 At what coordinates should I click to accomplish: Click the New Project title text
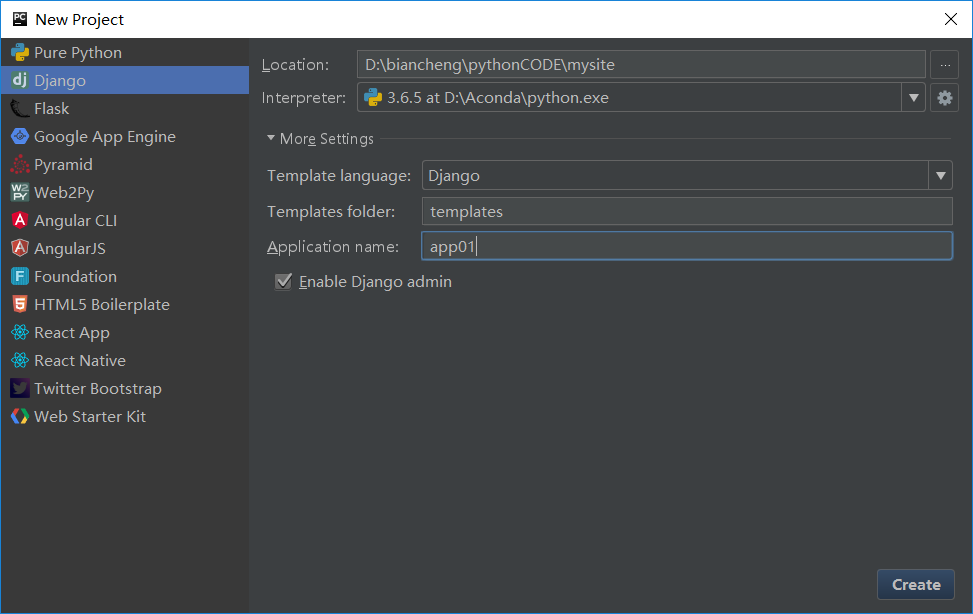pos(79,19)
